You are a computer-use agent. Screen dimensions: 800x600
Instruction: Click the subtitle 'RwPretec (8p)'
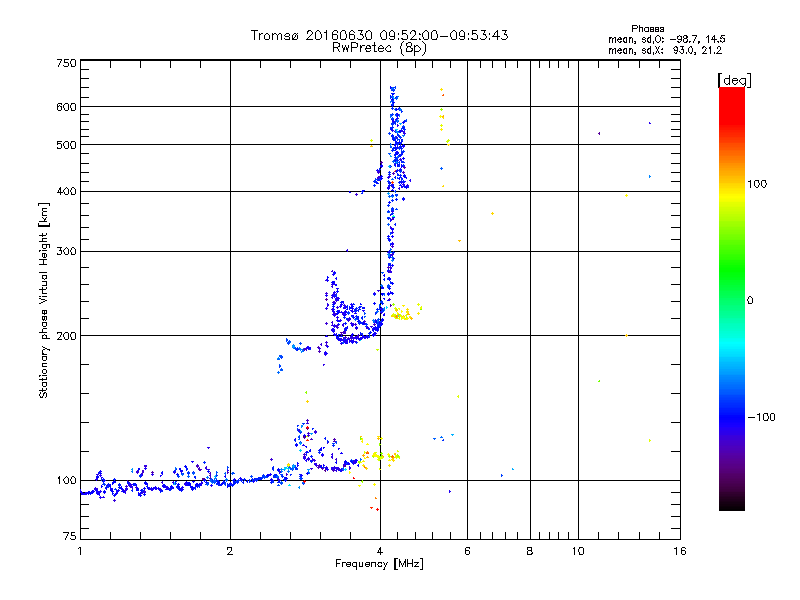[379, 48]
